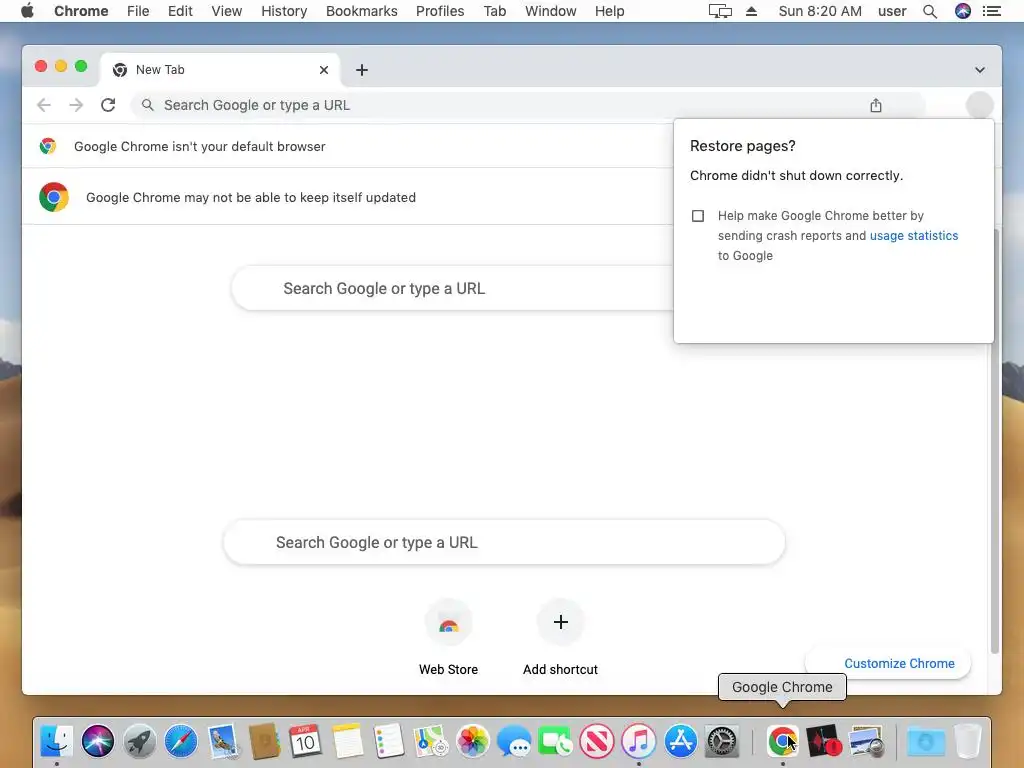Open the Window menu
The width and height of the screenshot is (1024, 768).
(551, 11)
